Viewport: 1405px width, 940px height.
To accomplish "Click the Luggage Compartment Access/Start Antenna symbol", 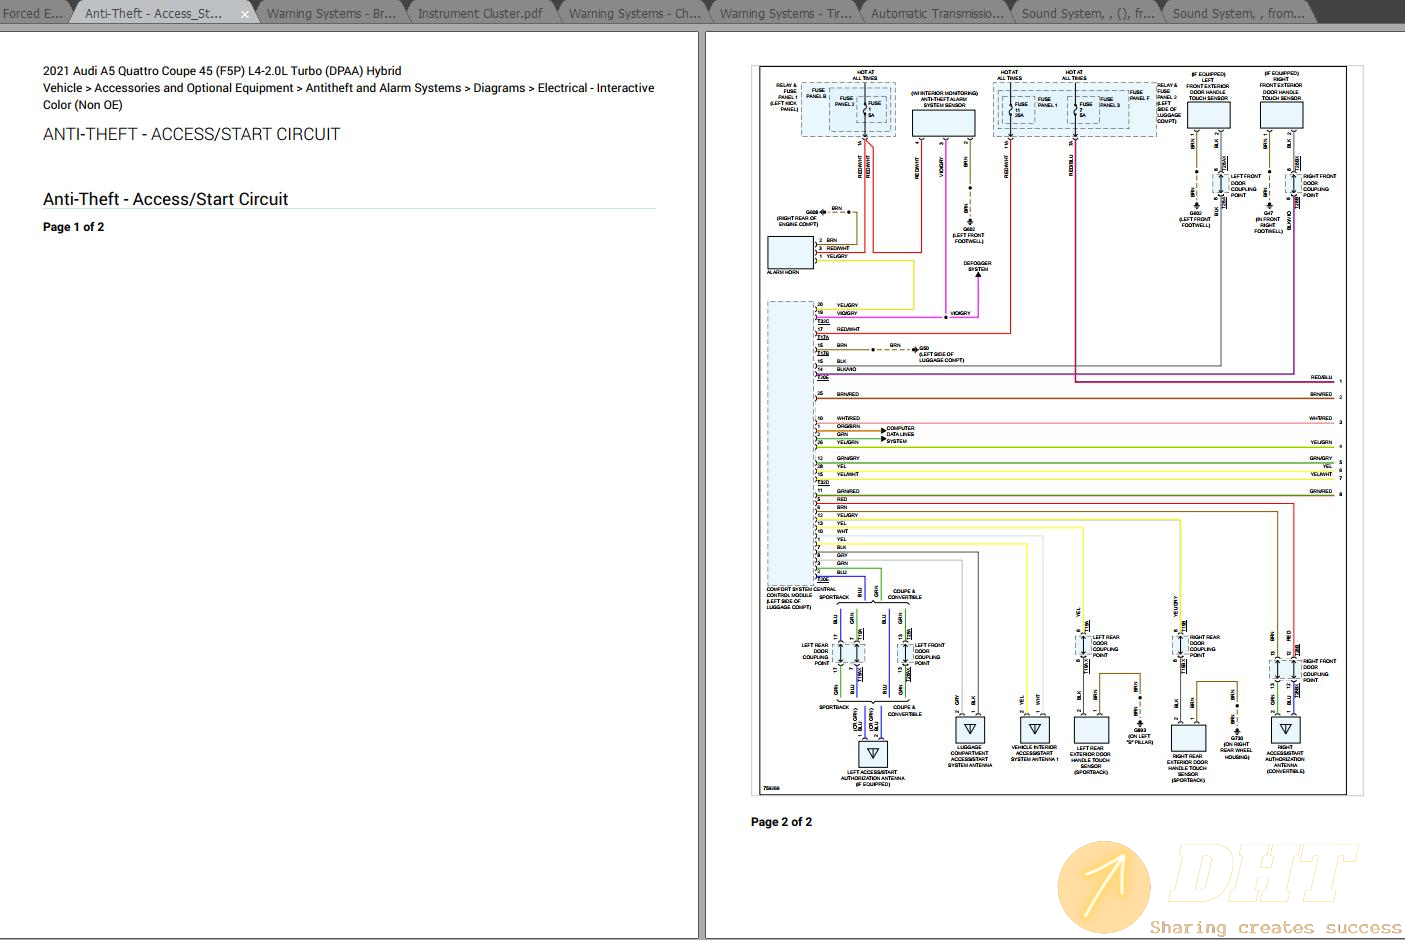I will [969, 730].
